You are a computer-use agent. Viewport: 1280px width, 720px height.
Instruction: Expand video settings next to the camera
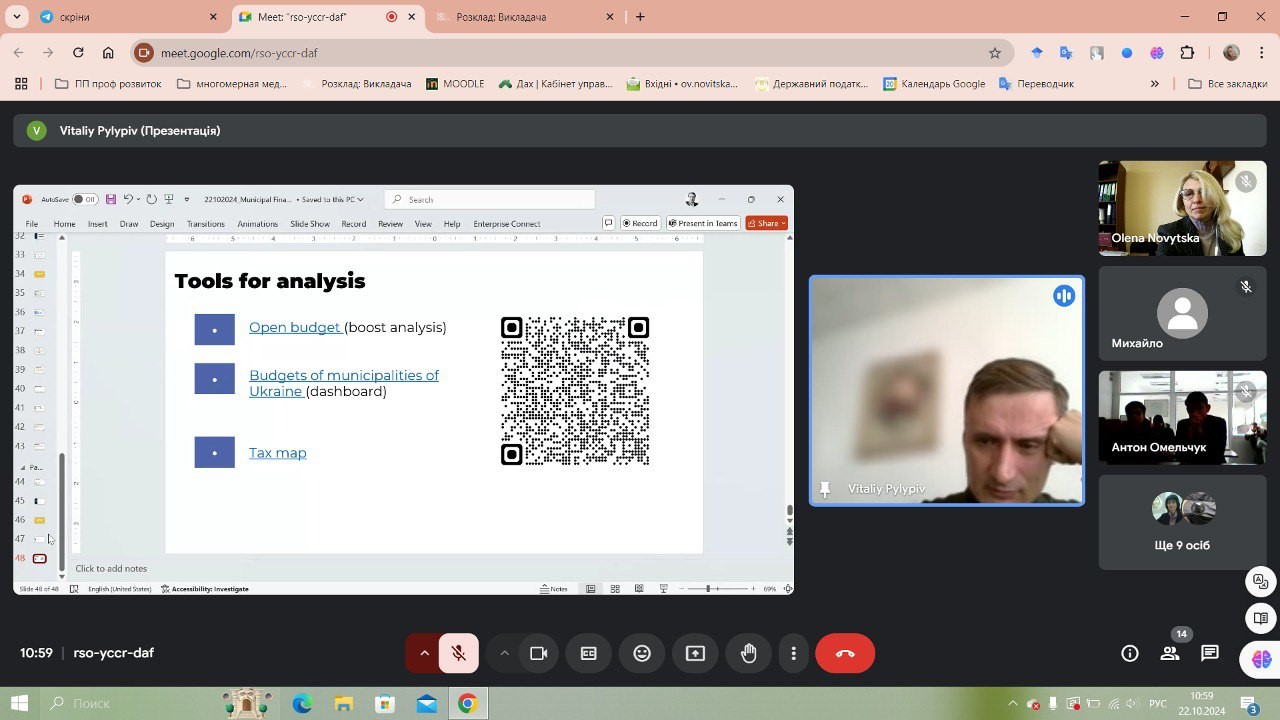[505, 653]
